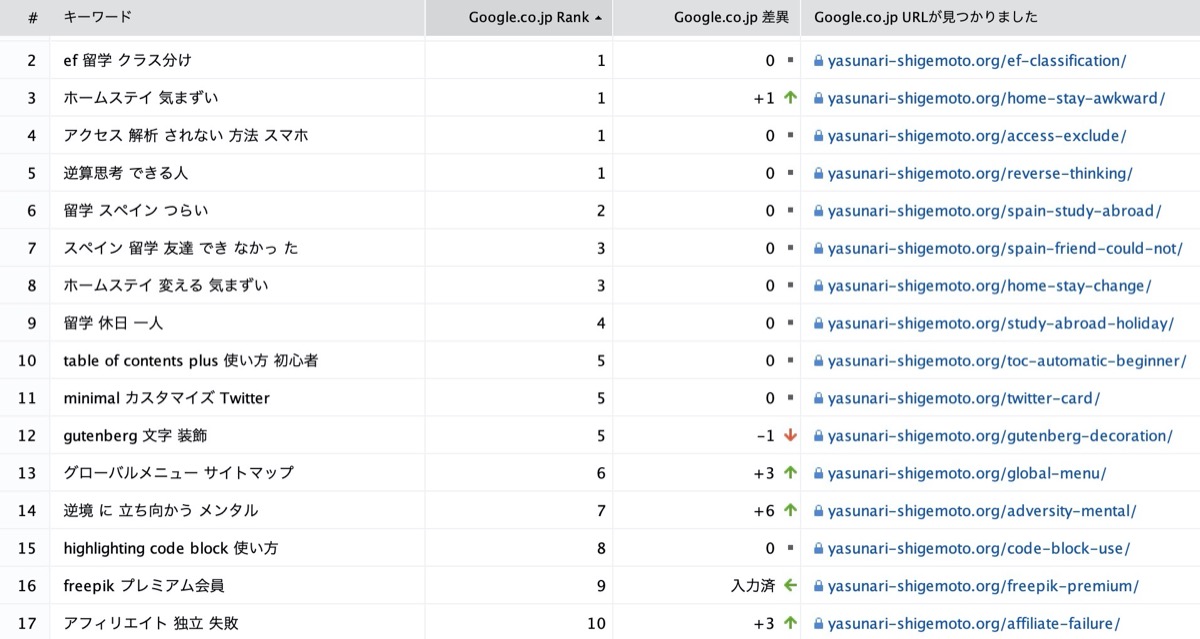Image resolution: width=1200 pixels, height=639 pixels.
Task: Click the キーワード column header
Action: [x=237, y=17]
